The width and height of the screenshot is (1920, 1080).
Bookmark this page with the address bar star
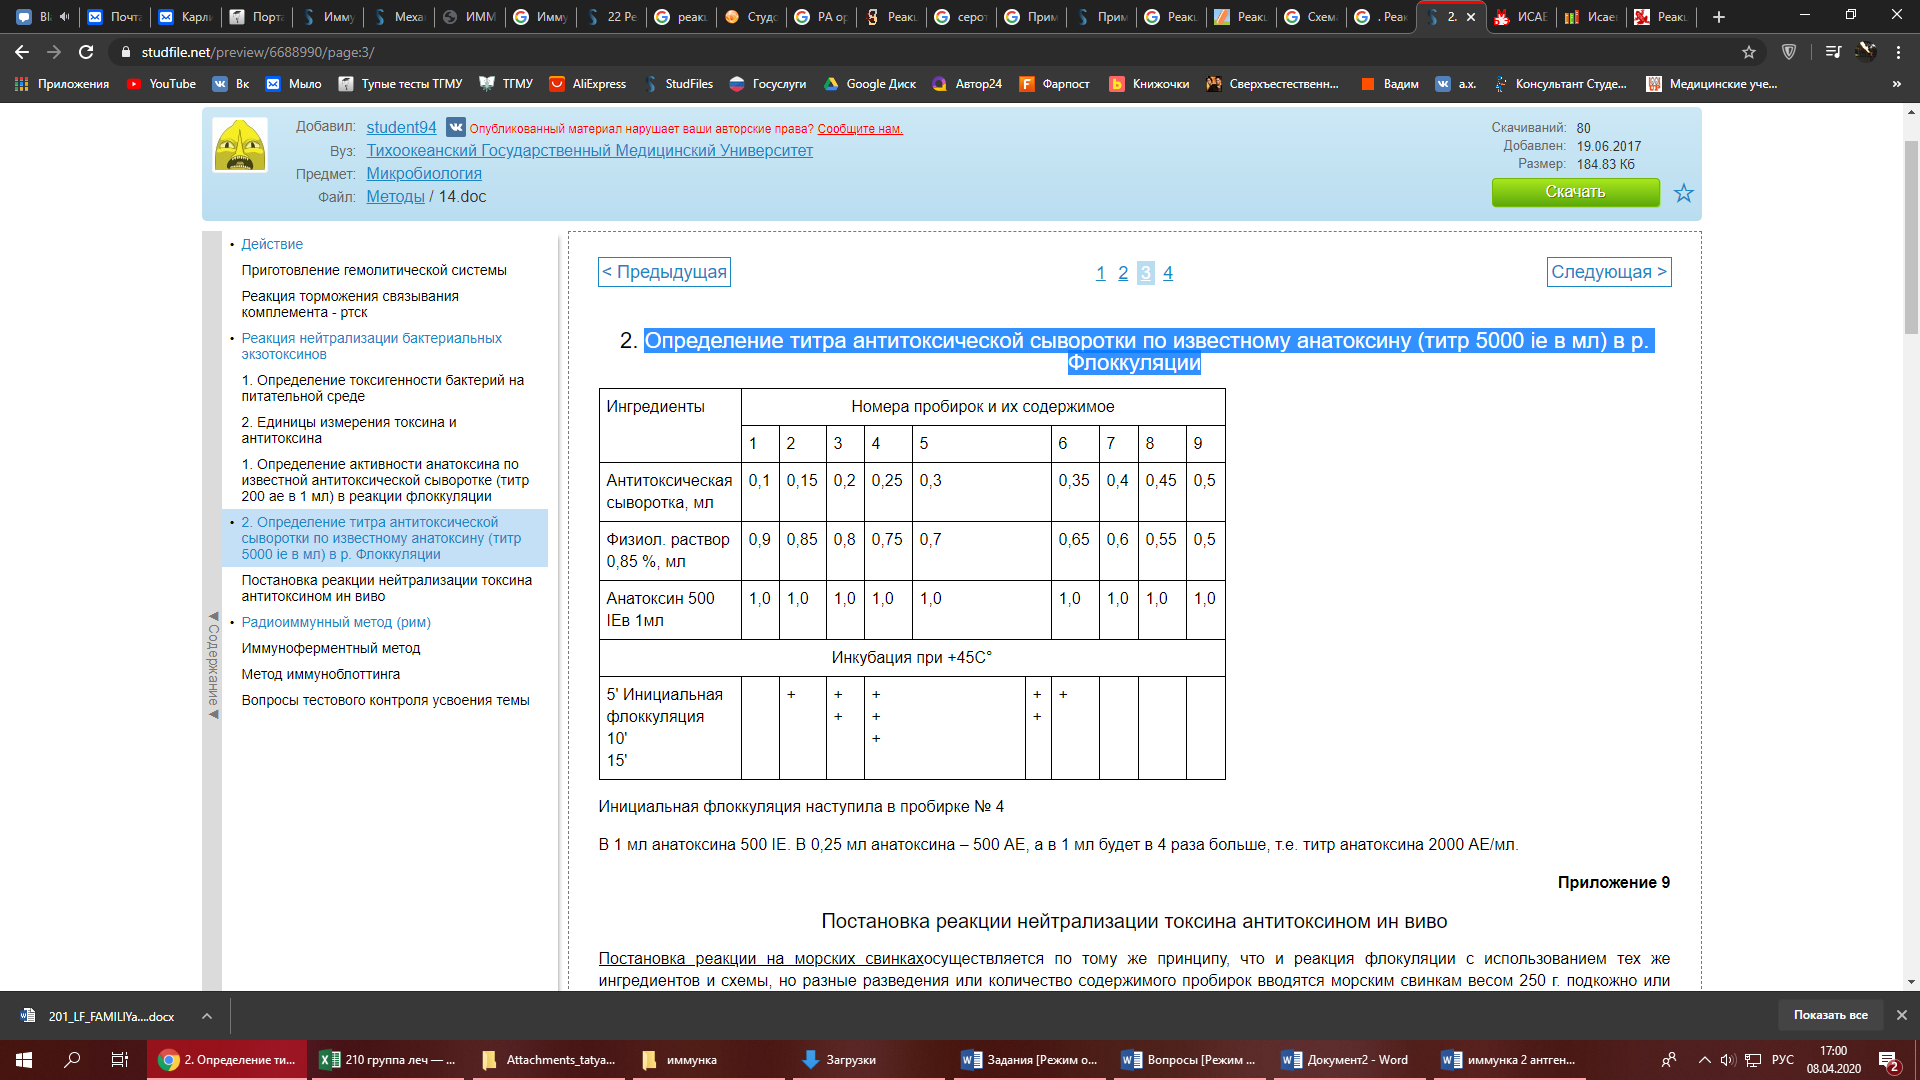[x=1749, y=52]
